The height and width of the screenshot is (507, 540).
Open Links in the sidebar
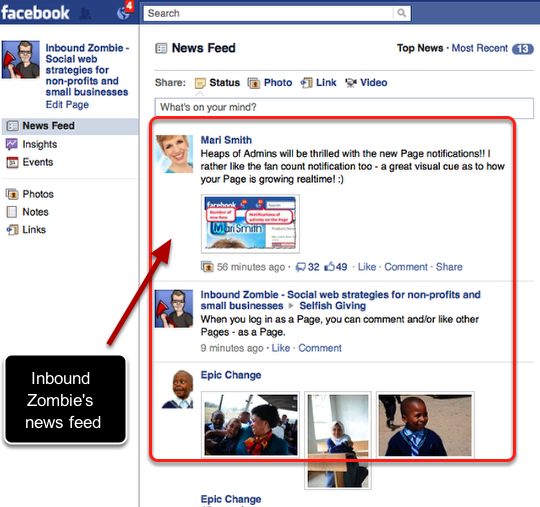point(34,230)
